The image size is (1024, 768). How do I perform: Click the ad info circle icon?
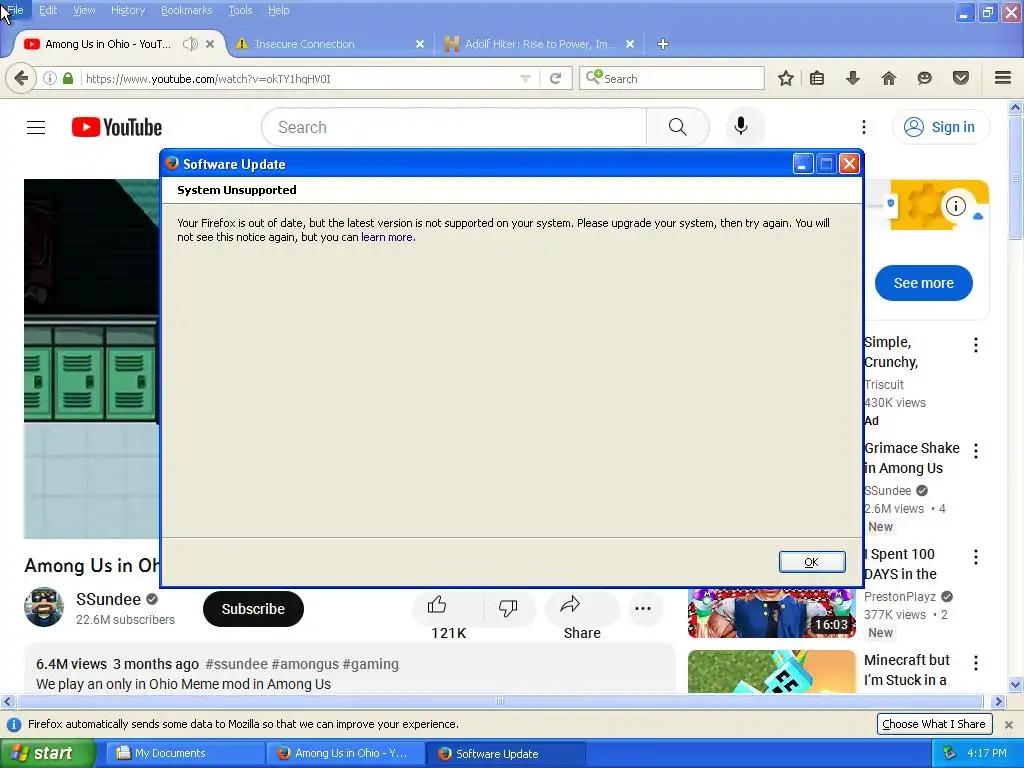coord(955,206)
